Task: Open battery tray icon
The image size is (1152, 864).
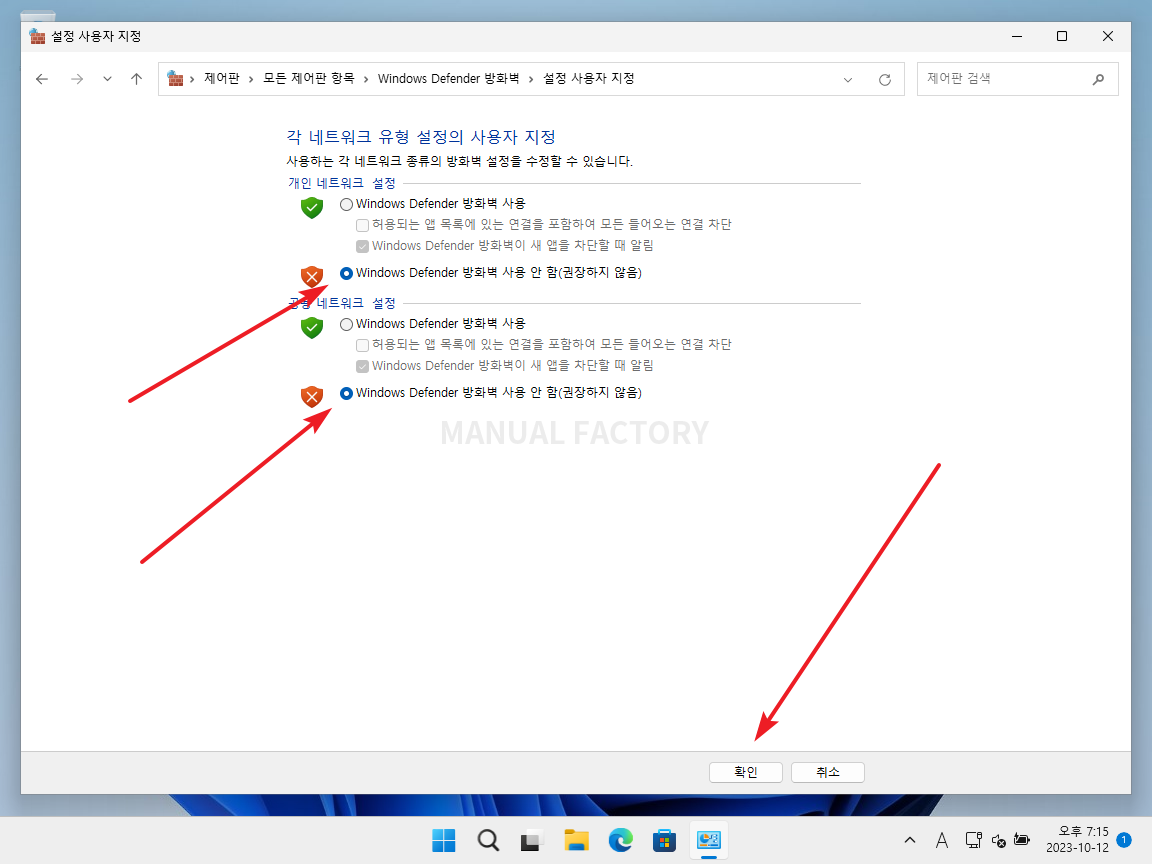Action: pyautogui.click(x=1022, y=840)
